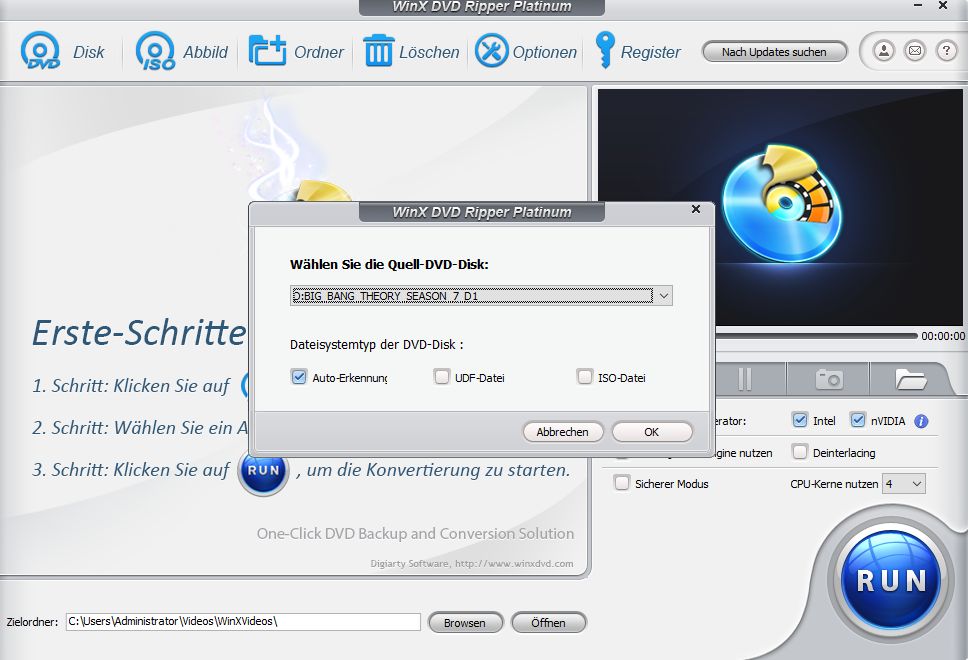Click the Ordner folder icon
Image resolution: width=968 pixels, height=660 pixels.
coord(267,51)
